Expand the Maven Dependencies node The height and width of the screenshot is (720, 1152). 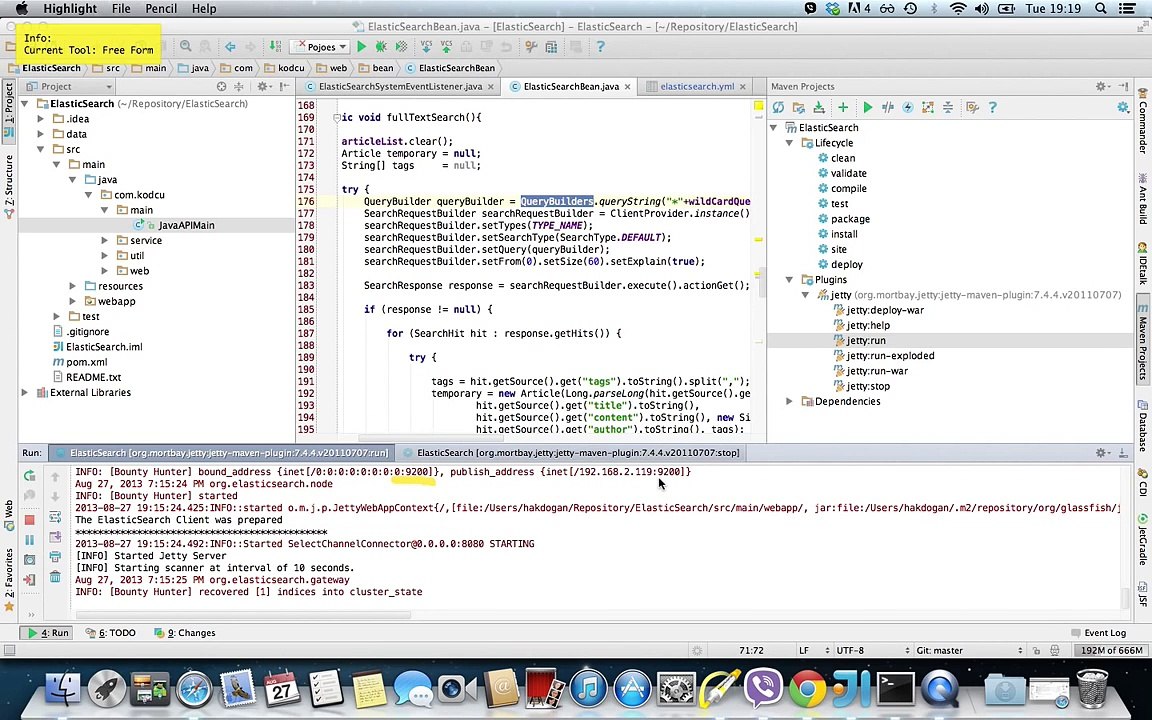coord(790,401)
